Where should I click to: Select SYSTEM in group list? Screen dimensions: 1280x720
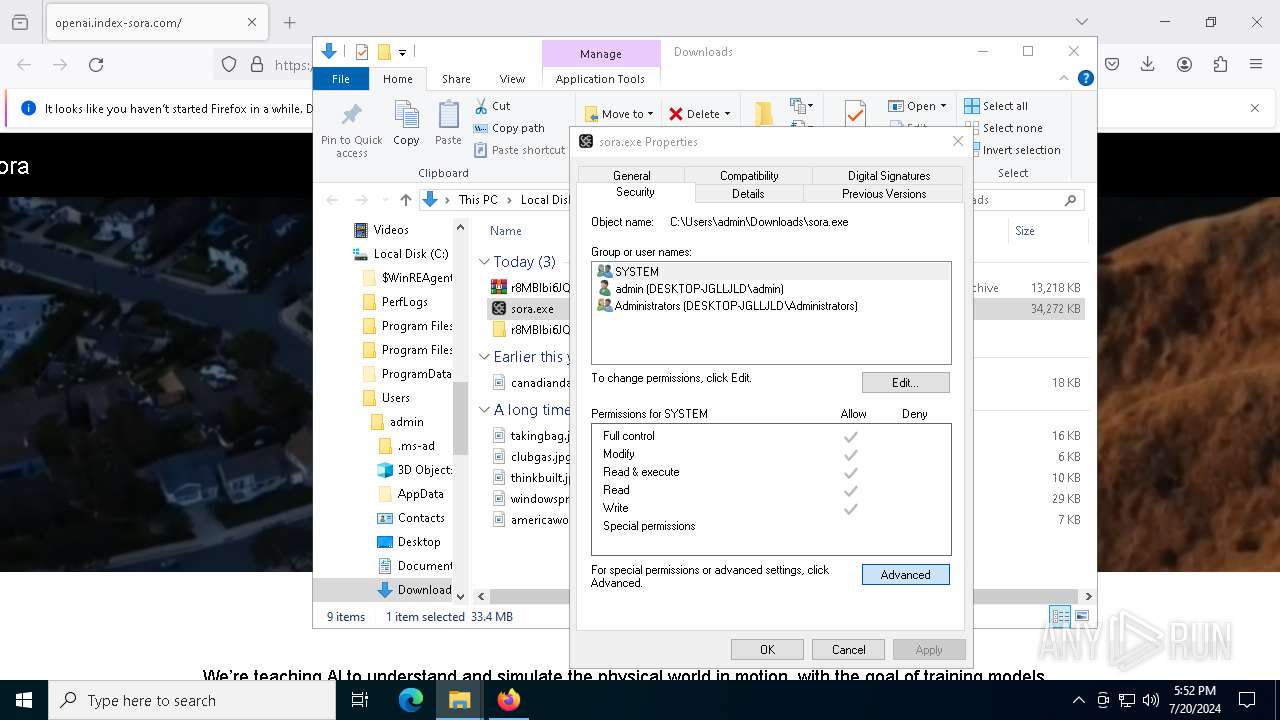click(x=771, y=271)
